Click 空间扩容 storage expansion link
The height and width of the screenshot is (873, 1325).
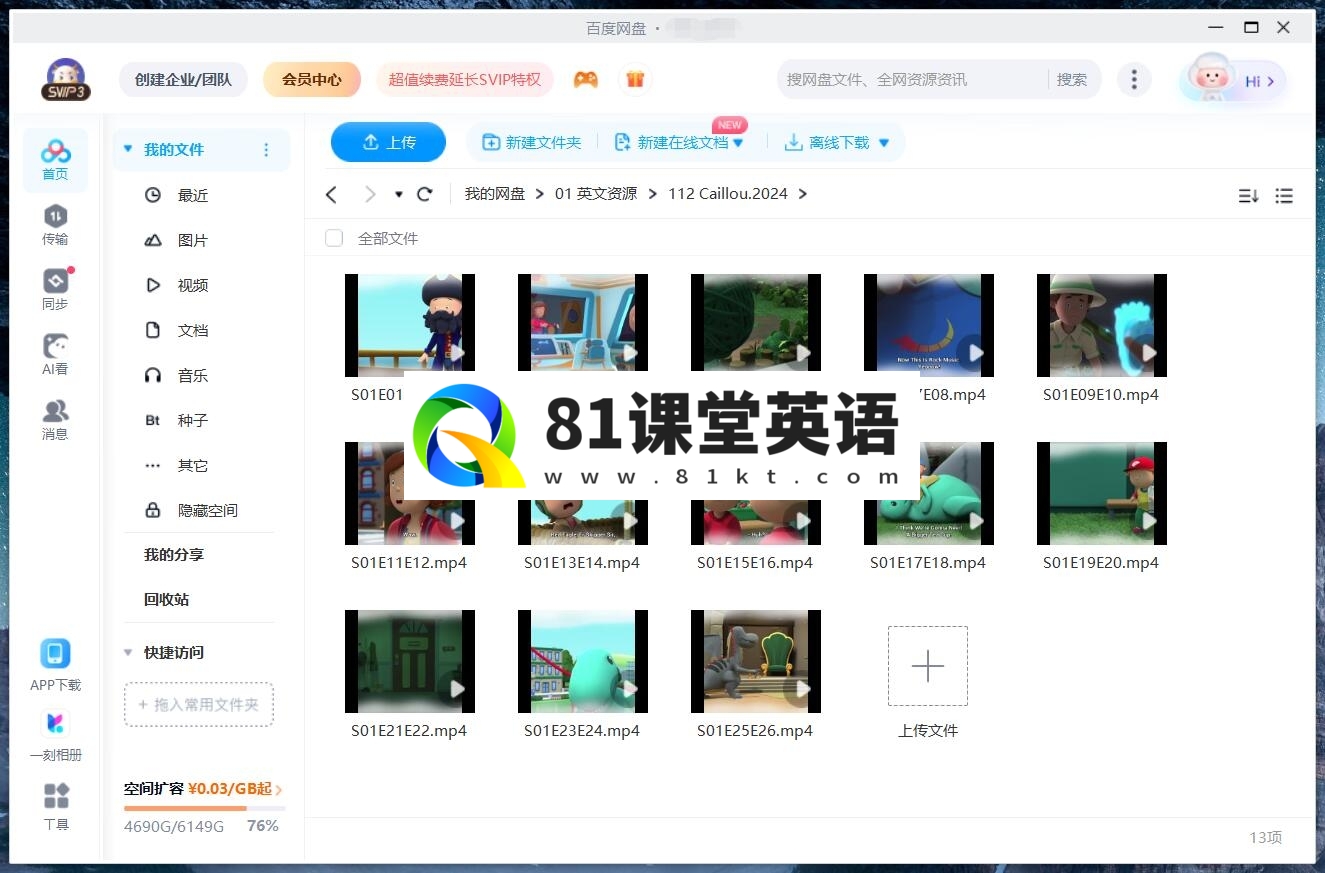tap(203, 789)
